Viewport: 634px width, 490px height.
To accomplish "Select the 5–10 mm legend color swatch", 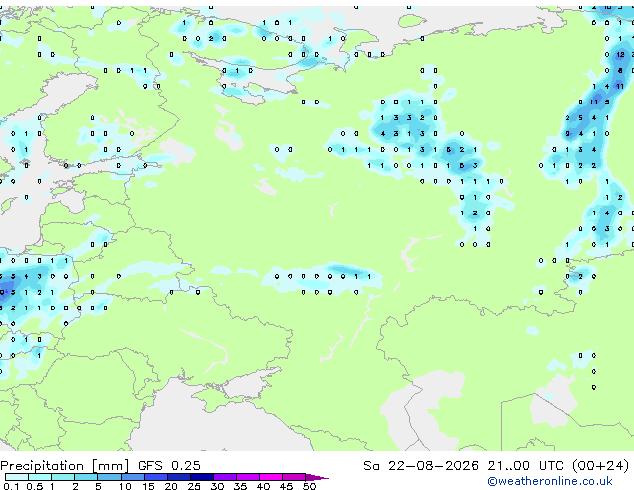I will (x=109, y=477).
